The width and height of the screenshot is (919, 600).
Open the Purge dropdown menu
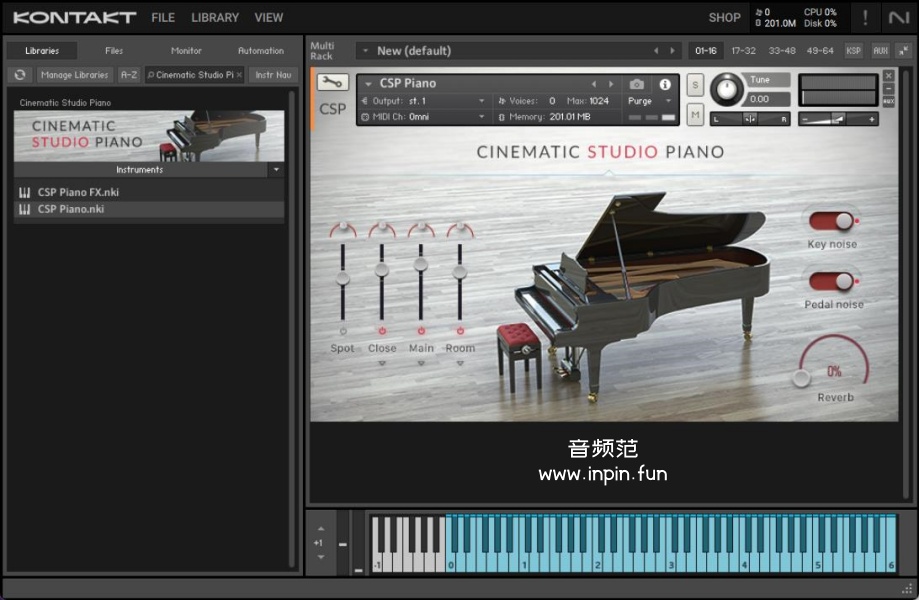[x=650, y=101]
